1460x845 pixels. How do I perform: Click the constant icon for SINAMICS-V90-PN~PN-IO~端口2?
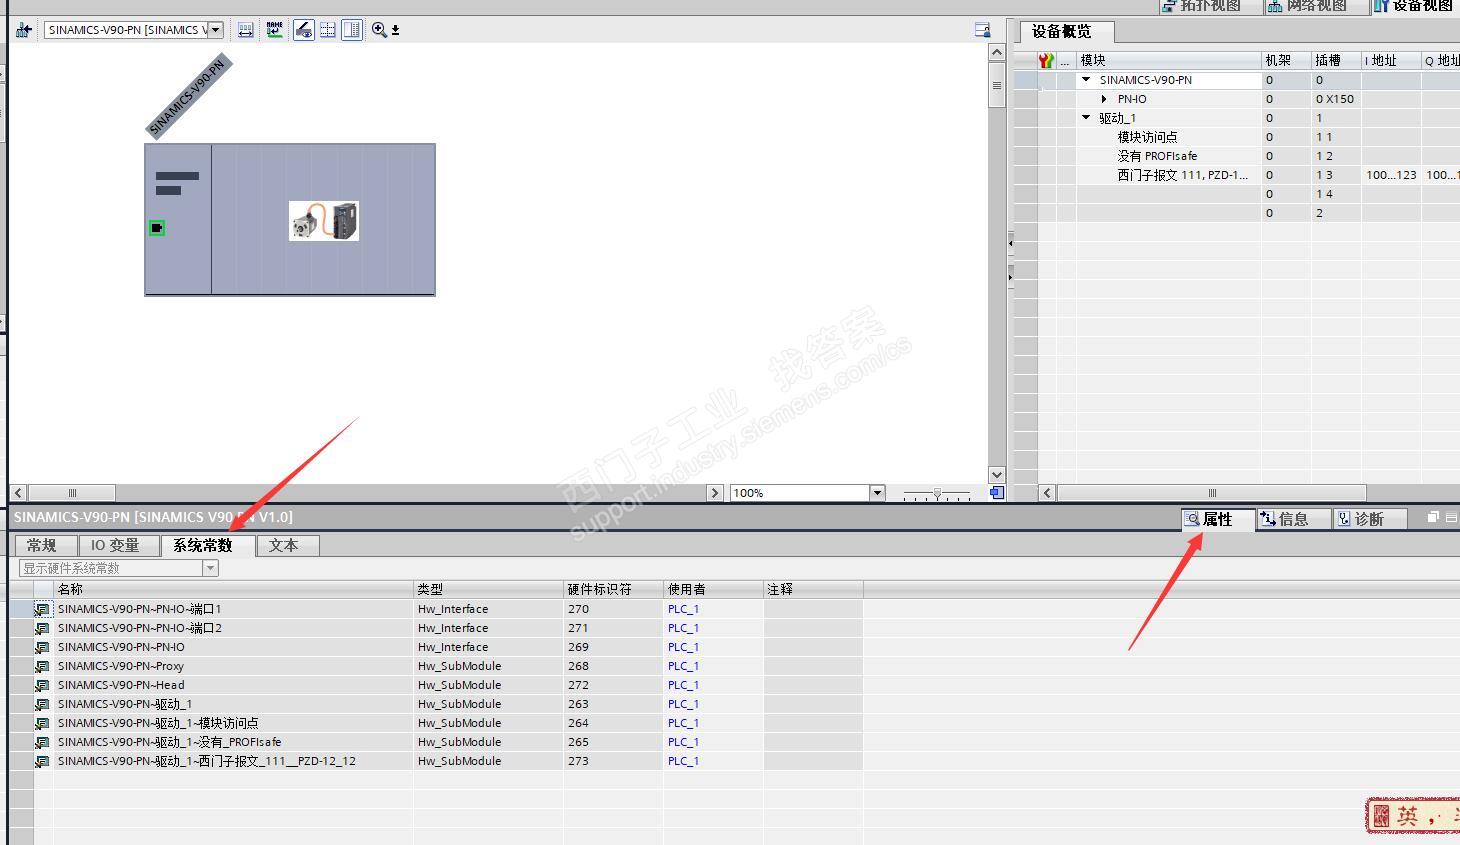(42, 628)
